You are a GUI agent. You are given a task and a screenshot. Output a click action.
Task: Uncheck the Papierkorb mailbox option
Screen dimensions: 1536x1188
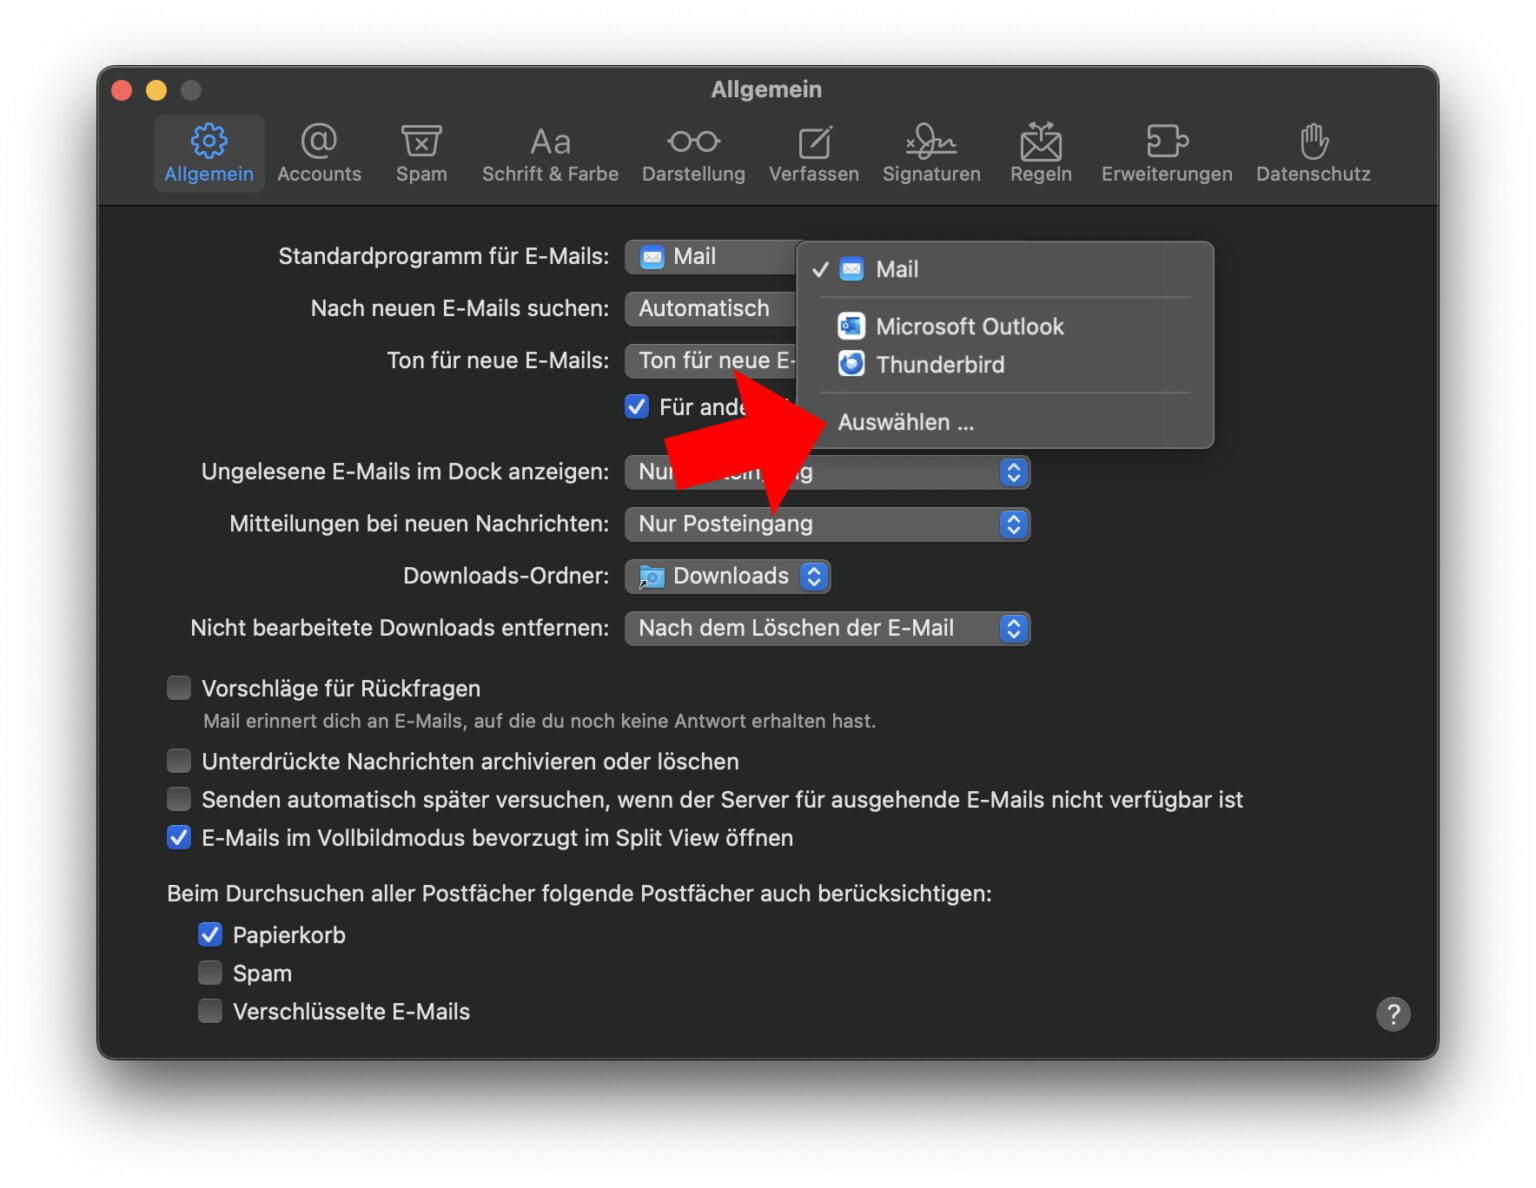click(x=210, y=934)
